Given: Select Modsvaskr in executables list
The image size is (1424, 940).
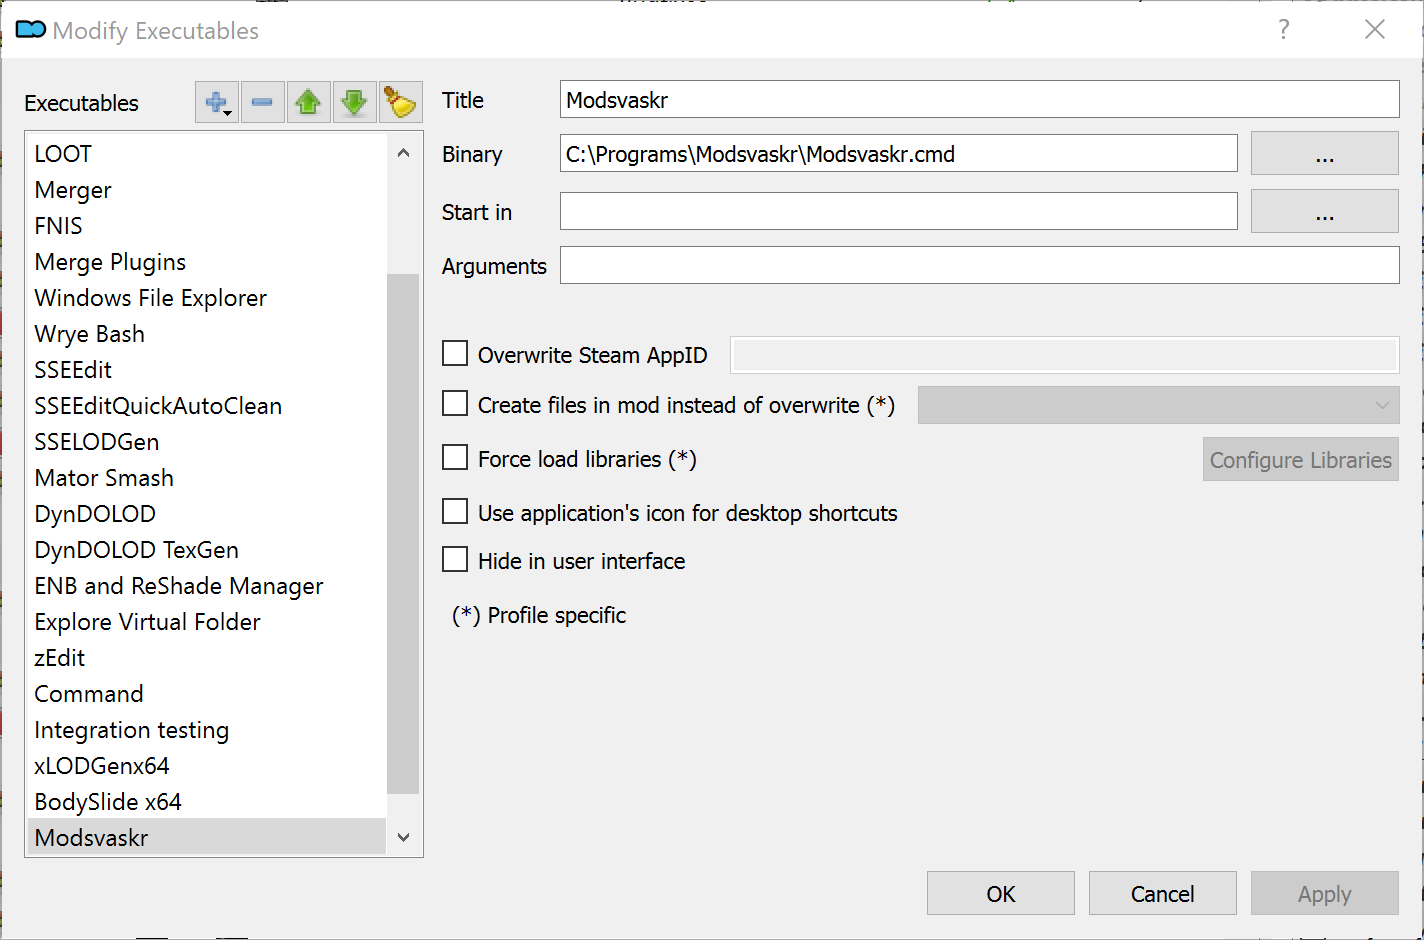Looking at the screenshot, I should click(x=206, y=837).
